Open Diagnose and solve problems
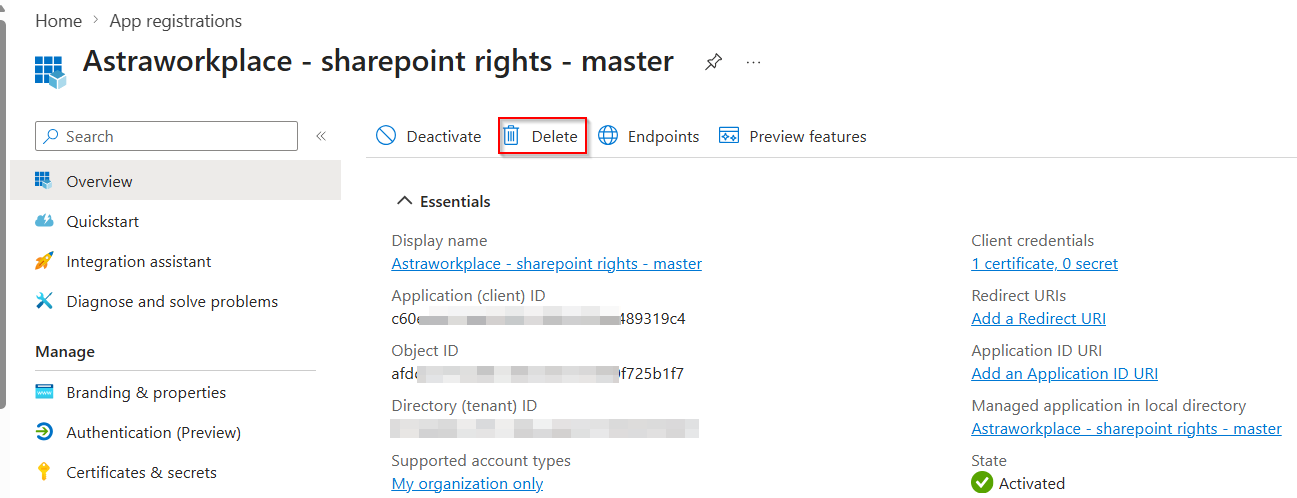 point(171,301)
